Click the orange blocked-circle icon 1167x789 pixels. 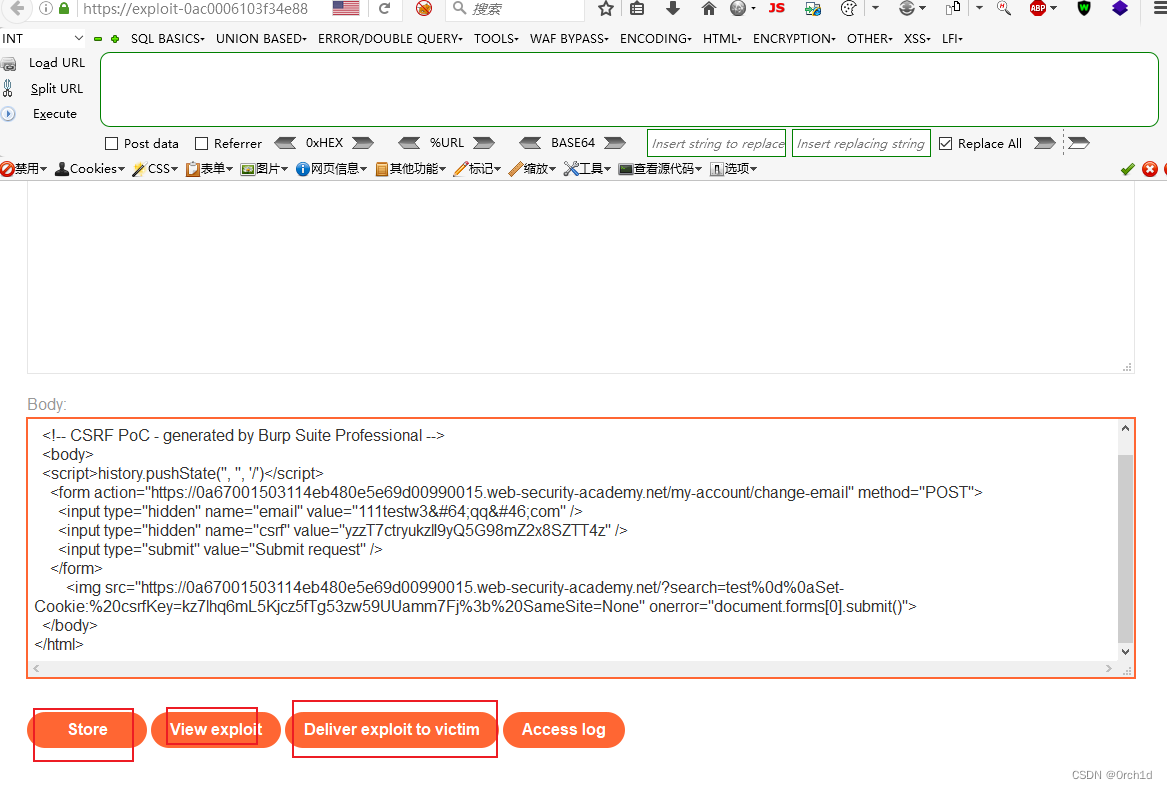pos(423,8)
